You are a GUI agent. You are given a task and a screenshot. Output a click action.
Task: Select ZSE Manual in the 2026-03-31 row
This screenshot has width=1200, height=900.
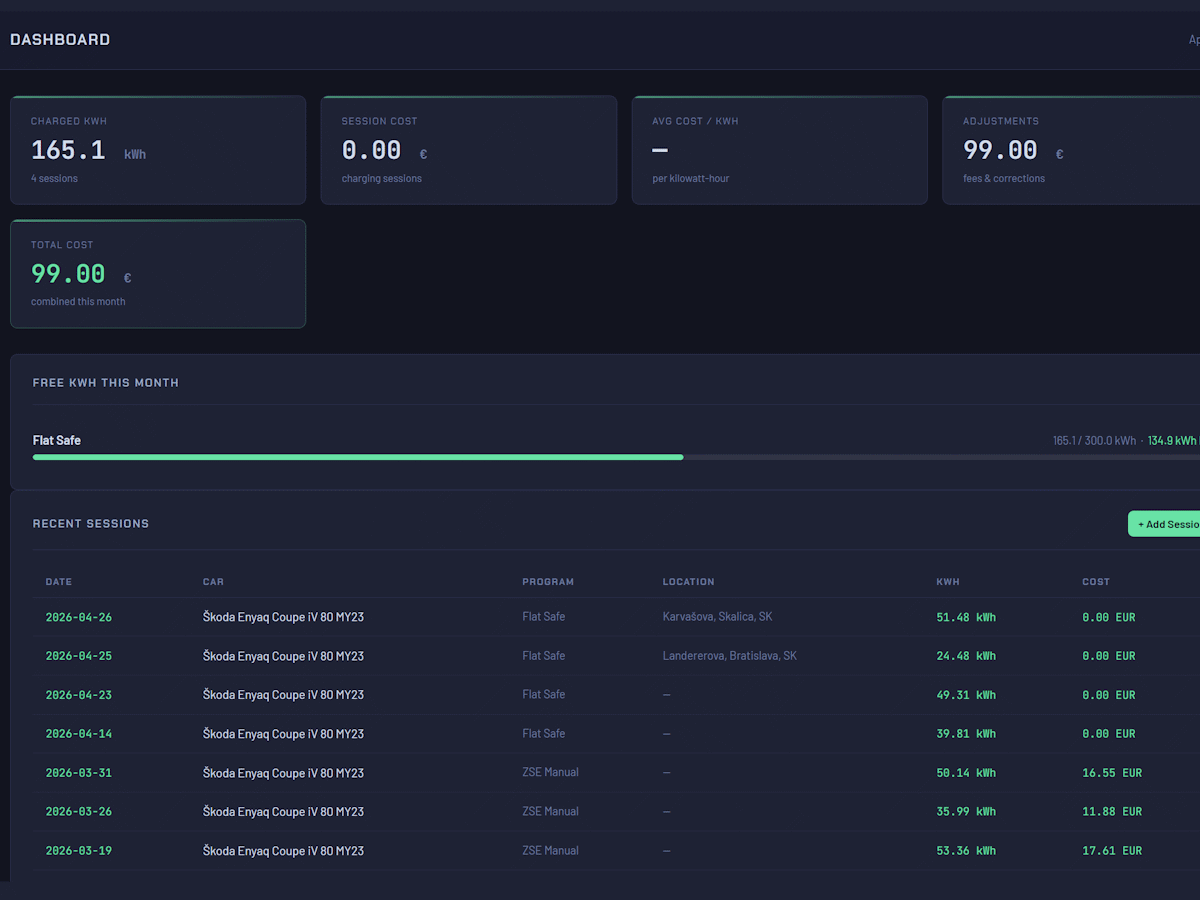[550, 772]
